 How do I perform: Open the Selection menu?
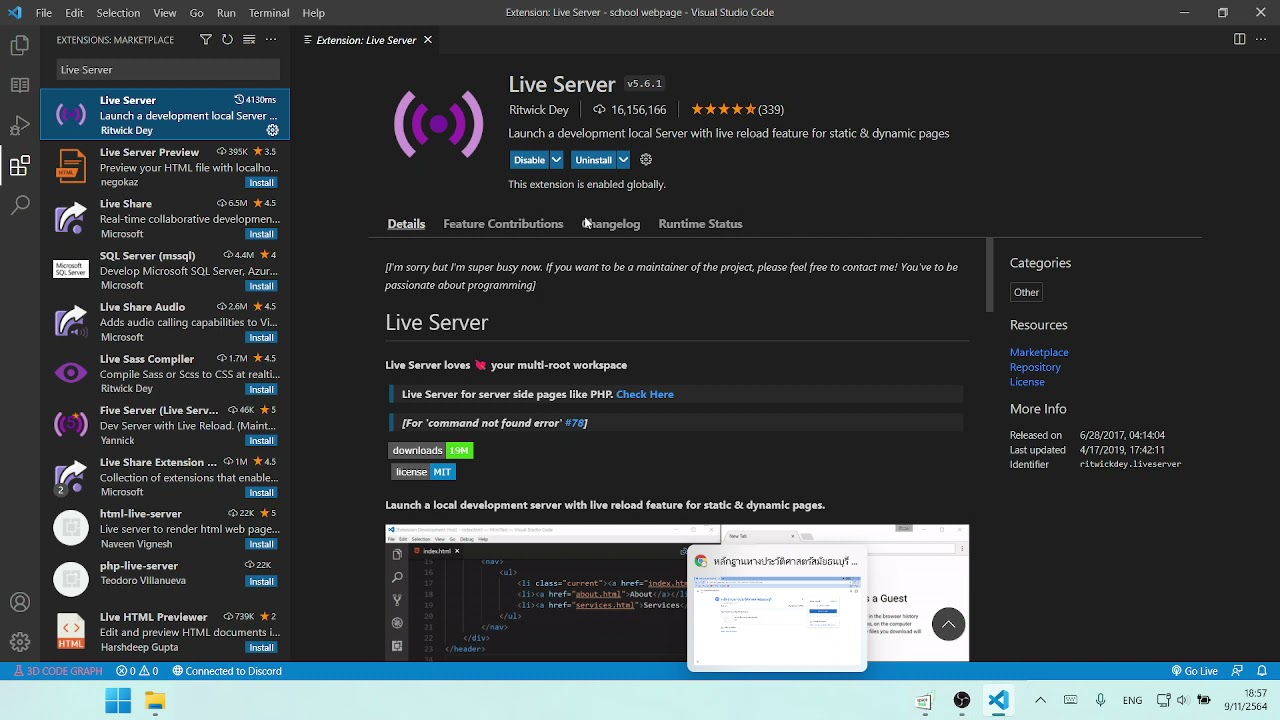point(118,13)
